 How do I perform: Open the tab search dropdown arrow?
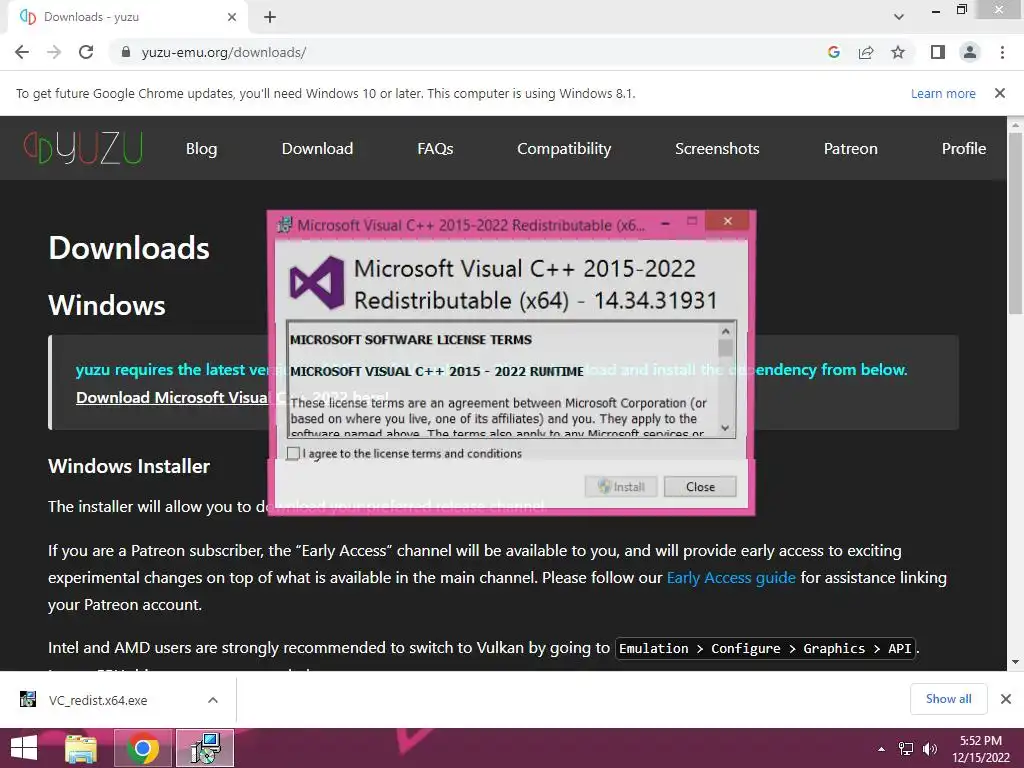899,17
